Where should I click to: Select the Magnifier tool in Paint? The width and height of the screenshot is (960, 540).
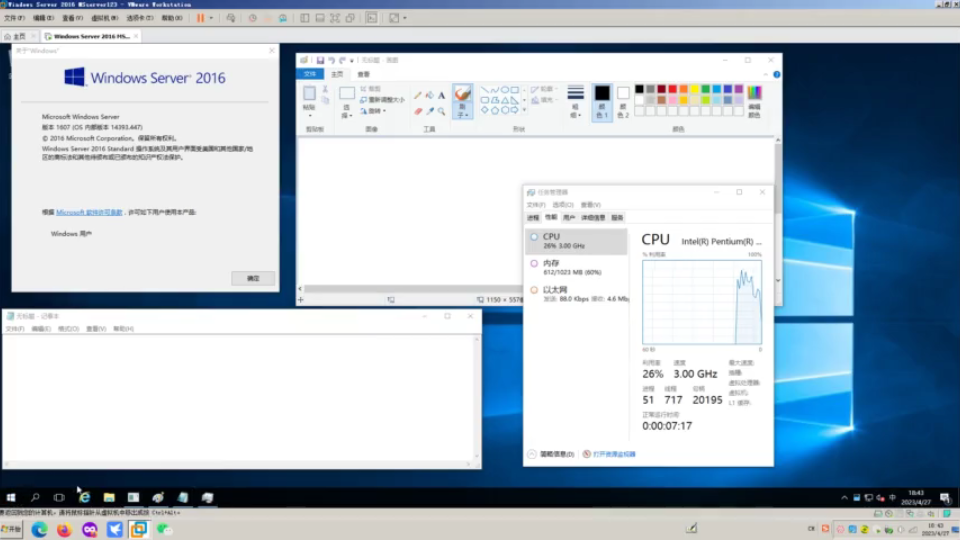441,111
